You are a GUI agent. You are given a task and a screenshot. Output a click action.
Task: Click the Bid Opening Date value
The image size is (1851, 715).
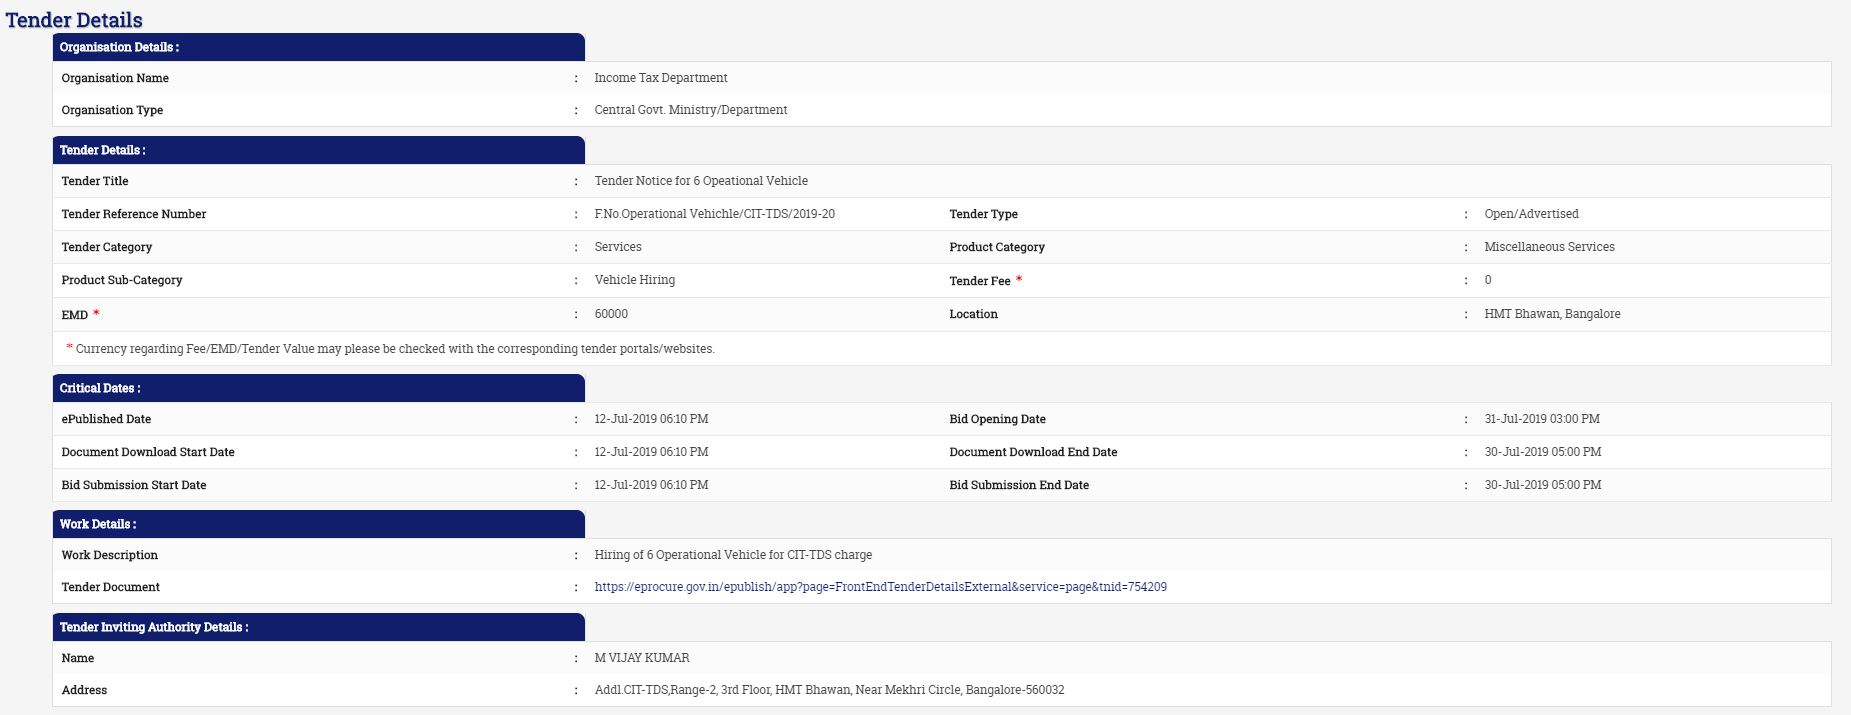[1541, 419]
